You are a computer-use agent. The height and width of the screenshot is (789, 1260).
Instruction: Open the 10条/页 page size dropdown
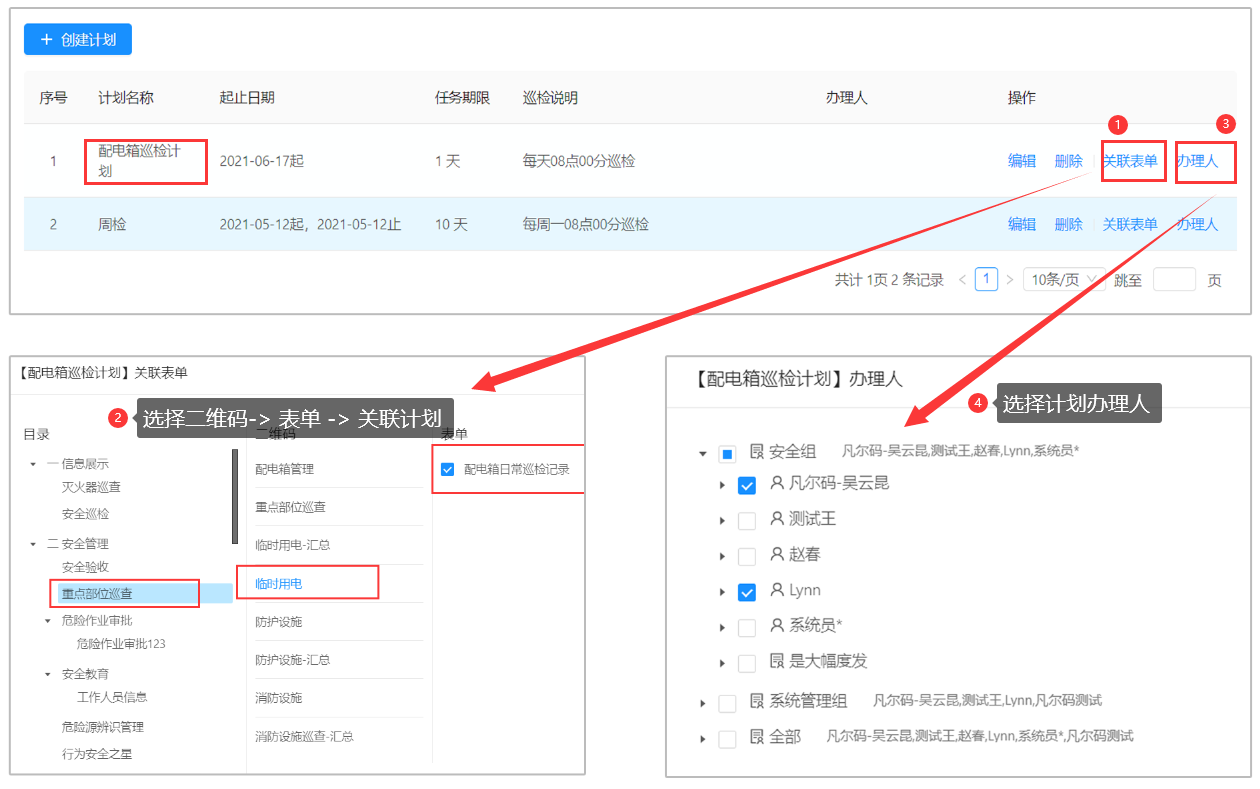click(x=1063, y=279)
